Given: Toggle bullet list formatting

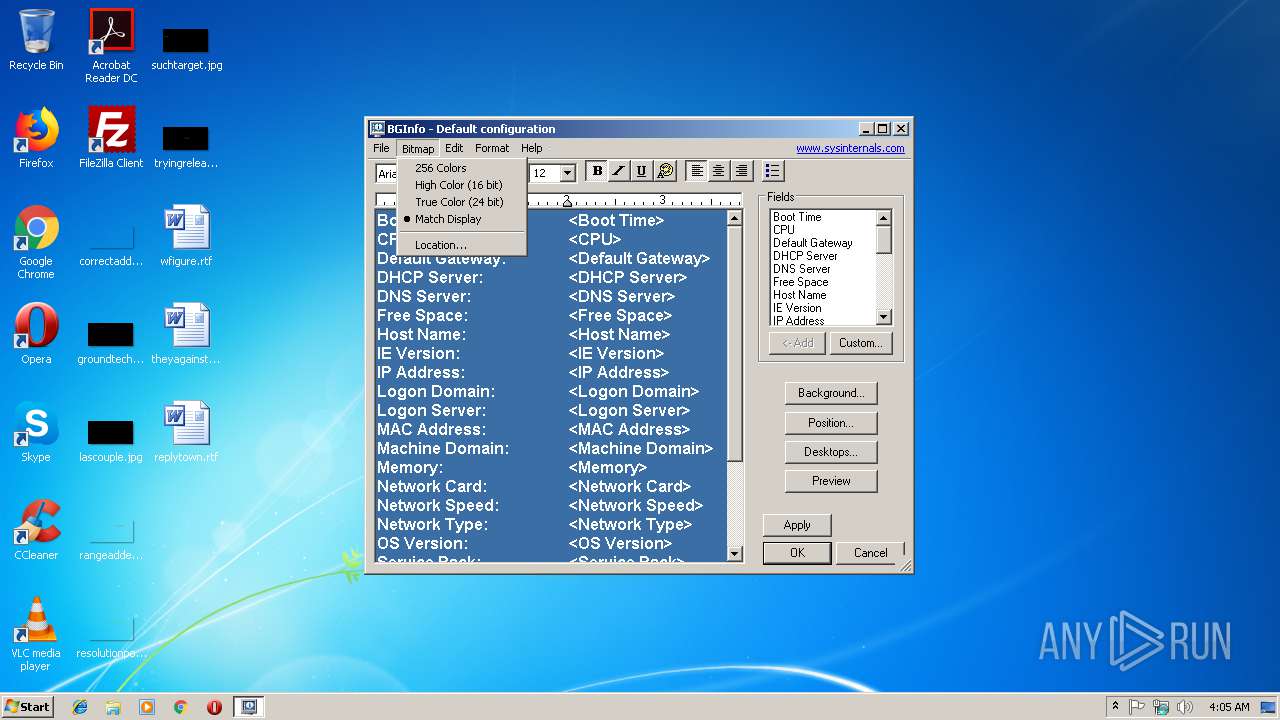Looking at the screenshot, I should (x=772, y=171).
